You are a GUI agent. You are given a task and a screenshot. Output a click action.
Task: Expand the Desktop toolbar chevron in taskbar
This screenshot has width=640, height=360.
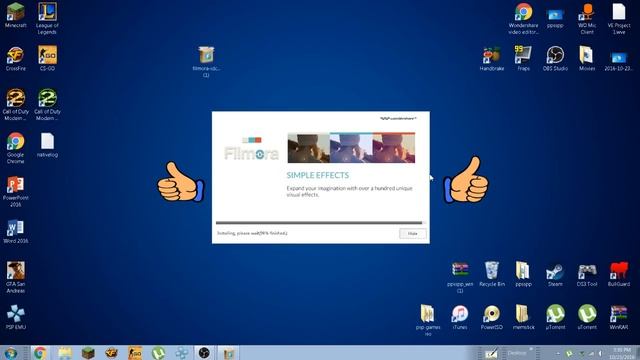click(x=531, y=349)
